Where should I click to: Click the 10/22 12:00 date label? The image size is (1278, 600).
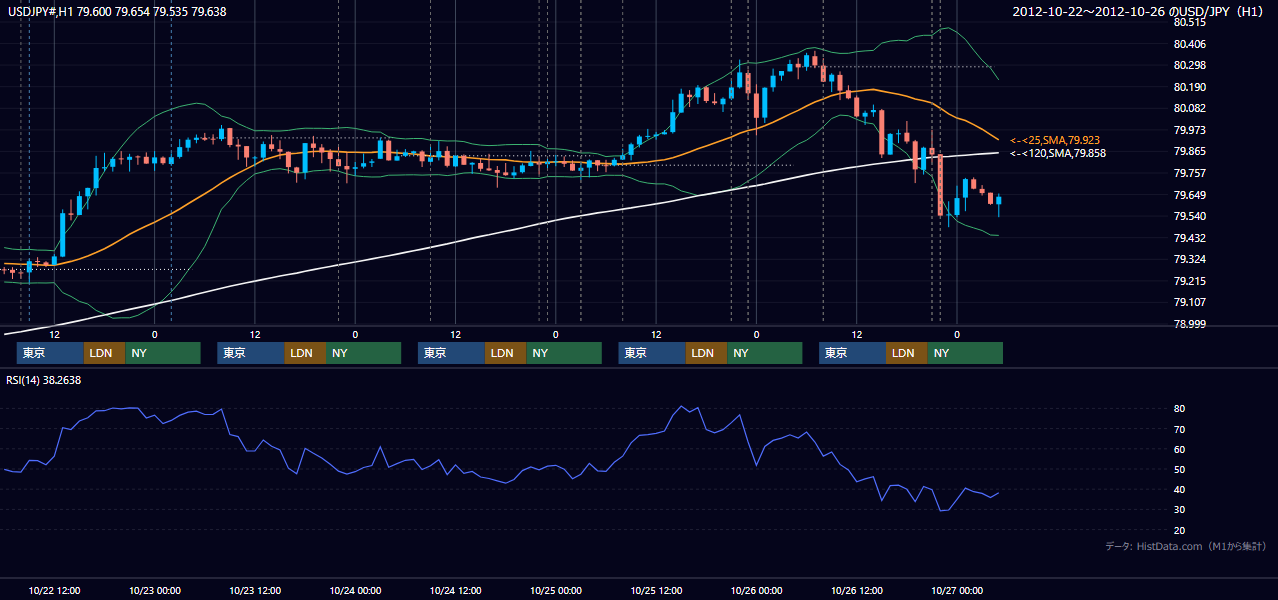55,590
